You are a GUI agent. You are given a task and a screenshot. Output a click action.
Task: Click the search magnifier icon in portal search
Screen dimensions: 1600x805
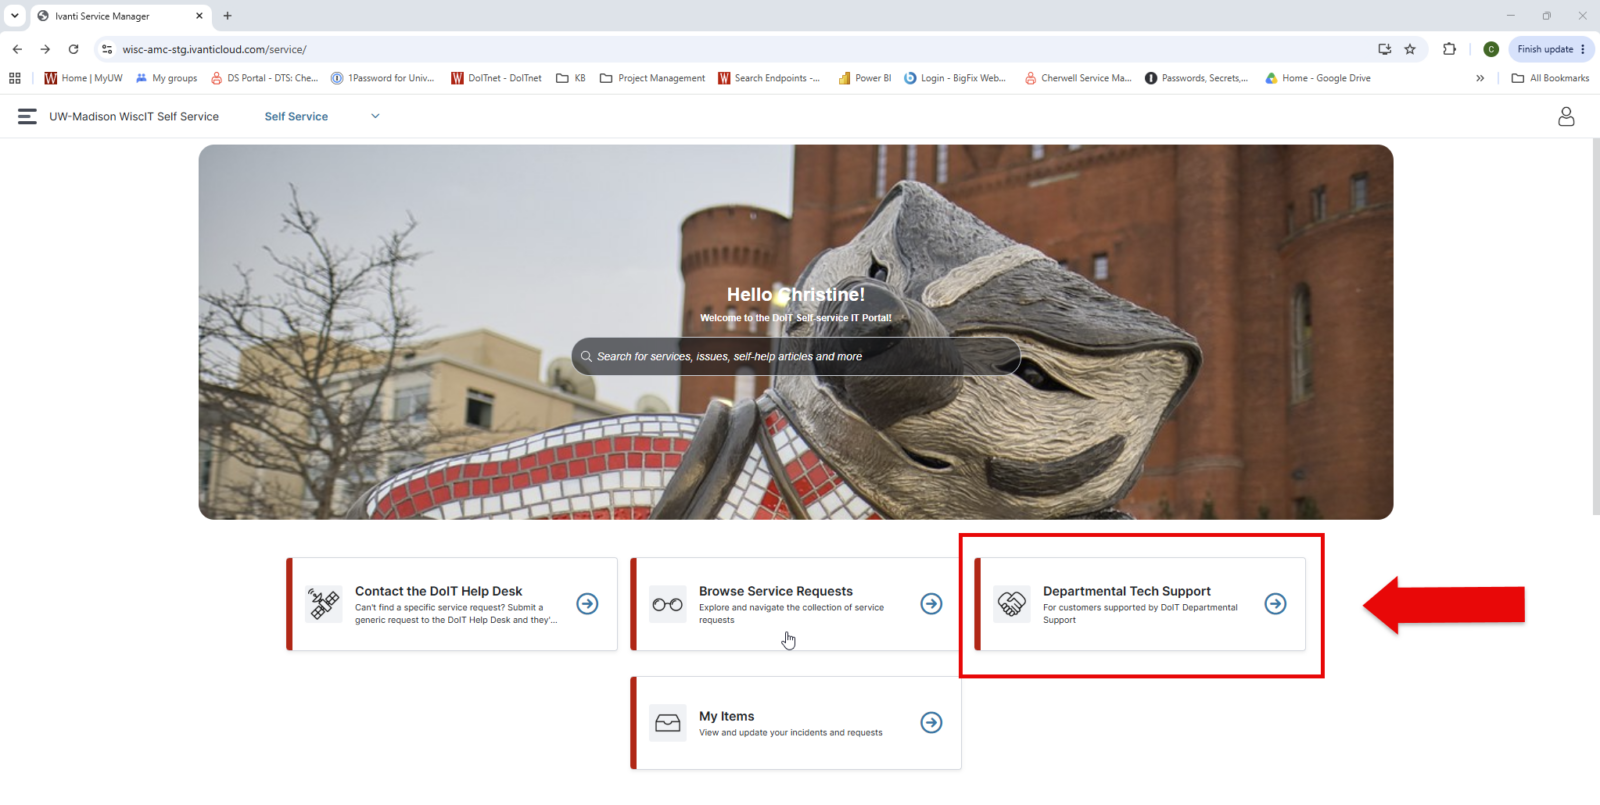coord(587,356)
